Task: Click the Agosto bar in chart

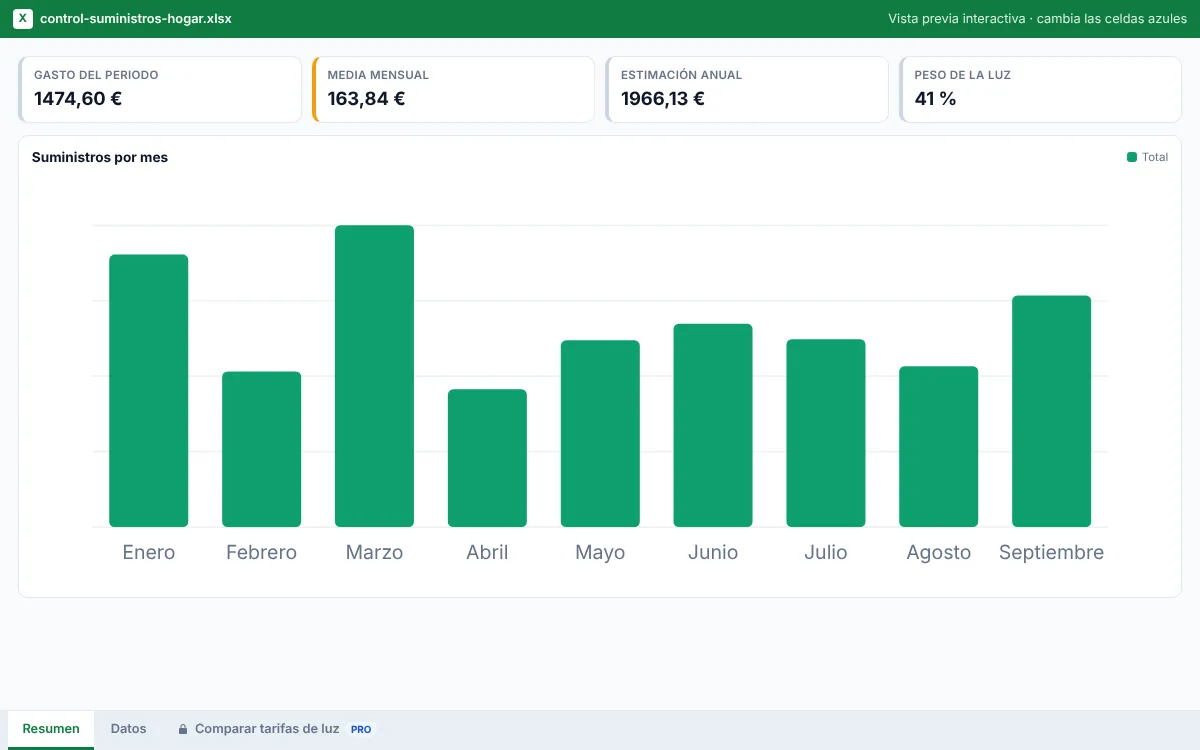Action: 939,447
